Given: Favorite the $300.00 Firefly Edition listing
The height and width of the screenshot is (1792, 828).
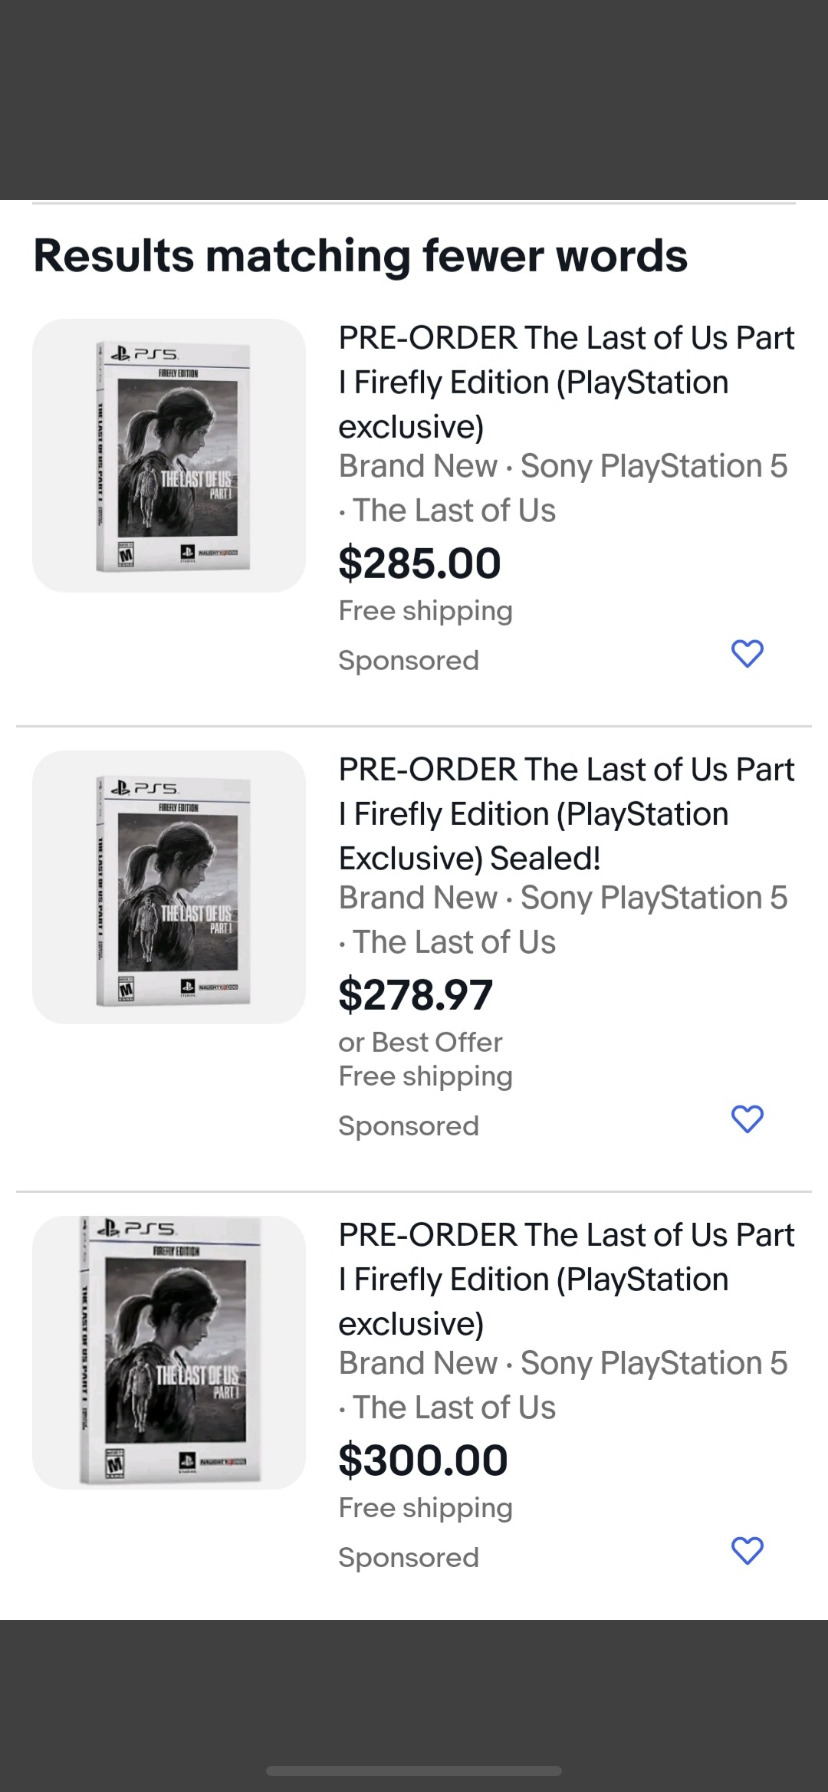Looking at the screenshot, I should tap(747, 1550).
